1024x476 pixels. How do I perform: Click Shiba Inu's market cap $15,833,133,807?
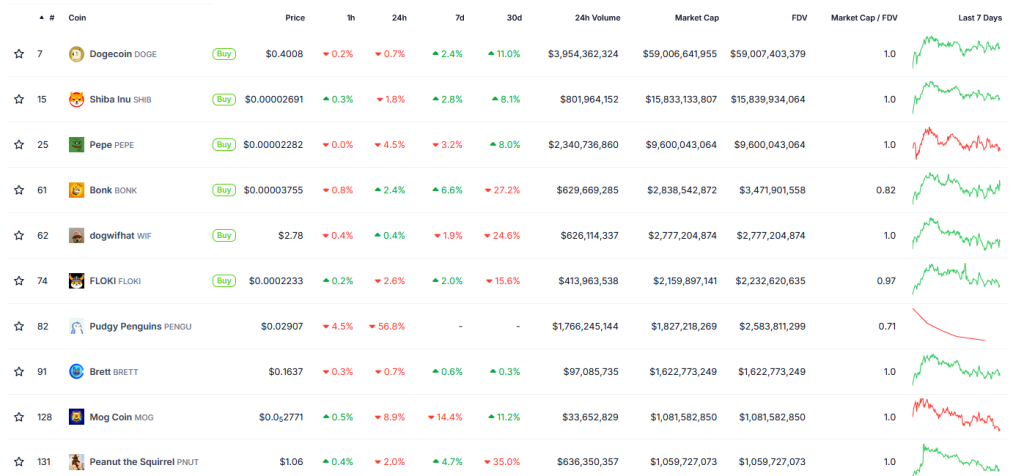[x=681, y=99]
